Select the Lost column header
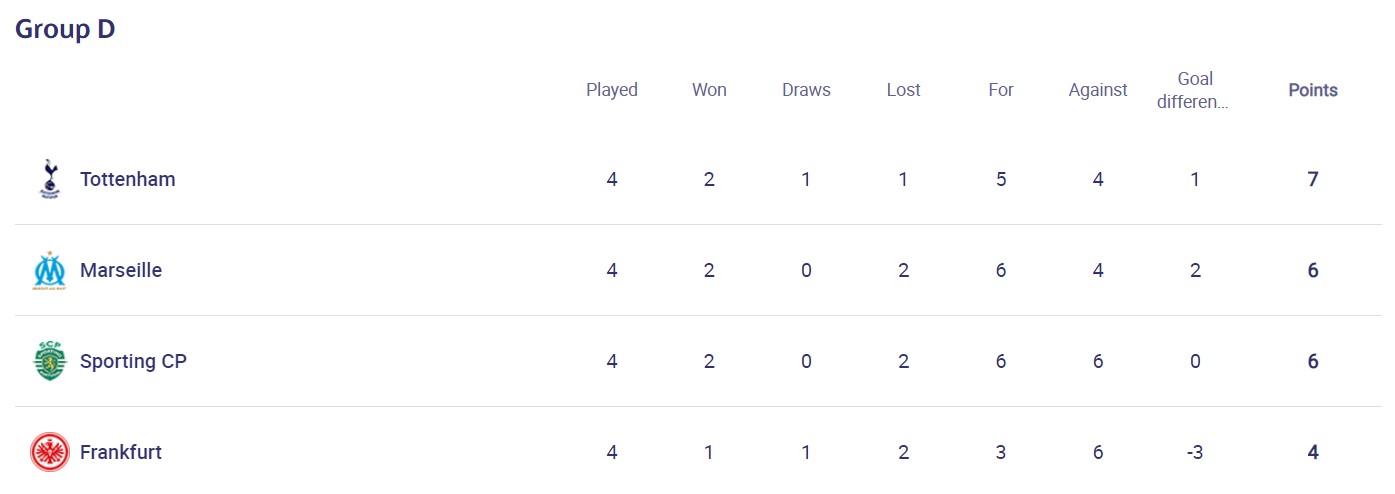The image size is (1395, 494). [903, 90]
